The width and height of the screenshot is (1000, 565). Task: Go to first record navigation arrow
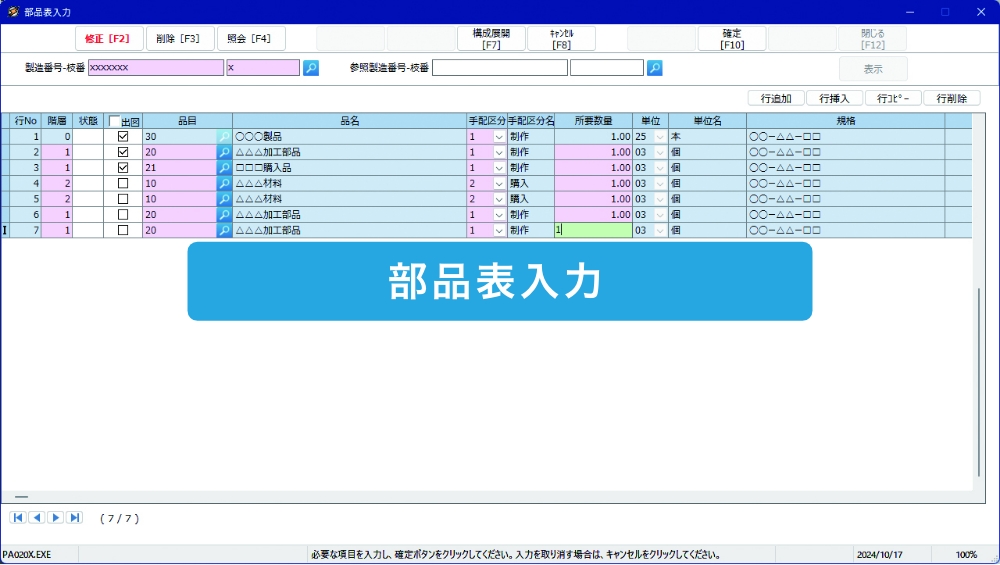coord(17,517)
